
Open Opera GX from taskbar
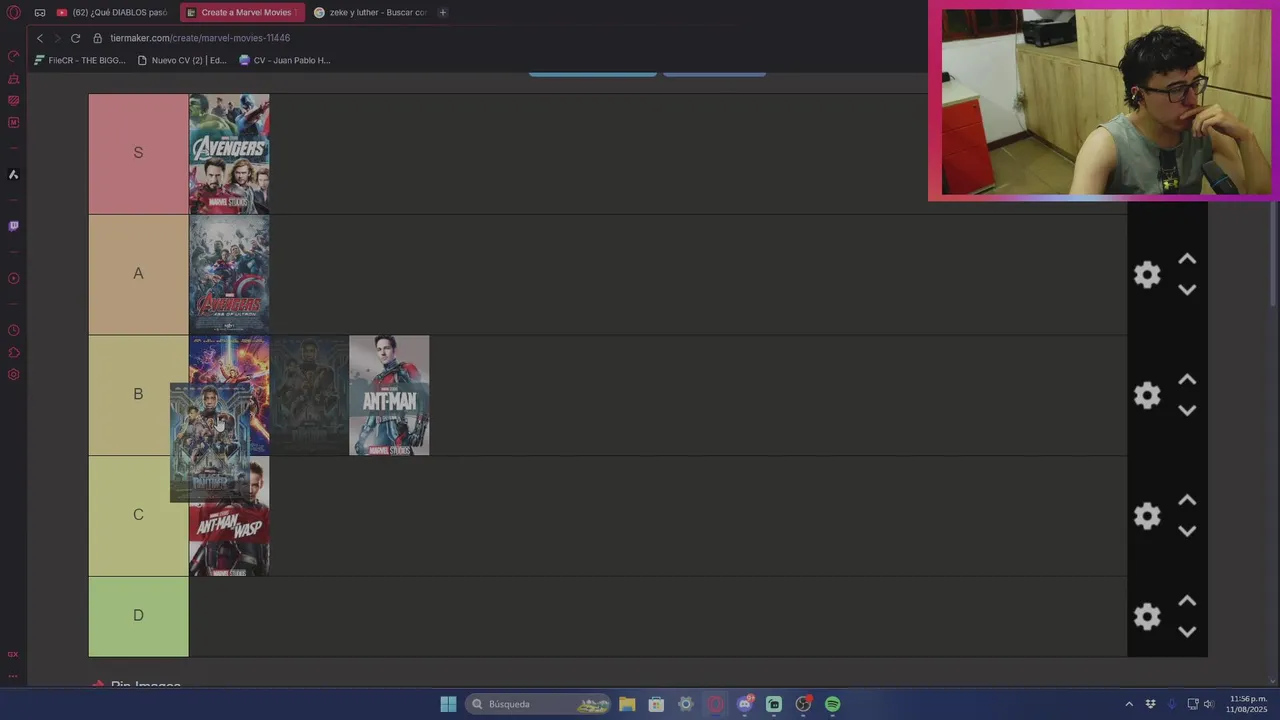715,704
